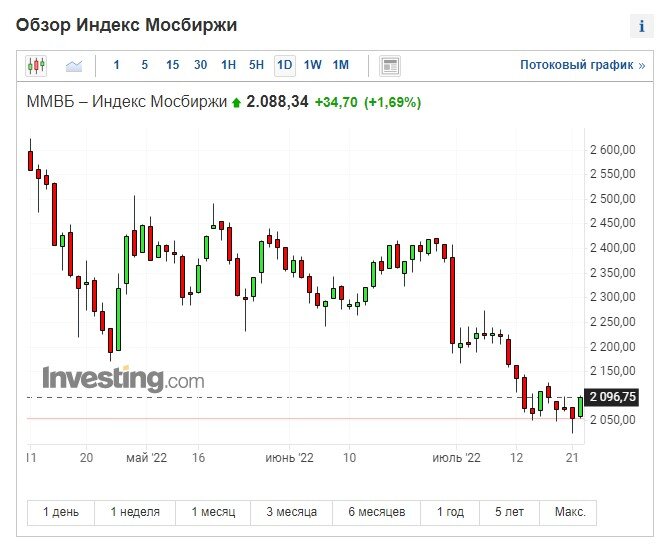Screen dimensions: 669x545
Task: Click the last green candle on chart
Action: (x=581, y=407)
